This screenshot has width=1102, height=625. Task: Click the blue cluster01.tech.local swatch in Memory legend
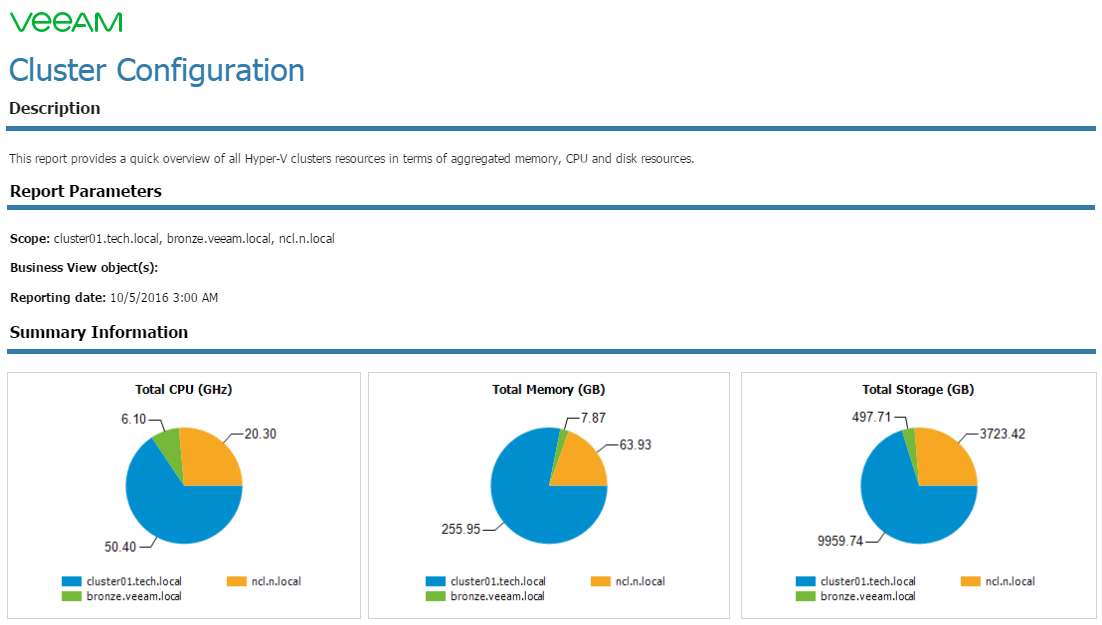coord(436,581)
